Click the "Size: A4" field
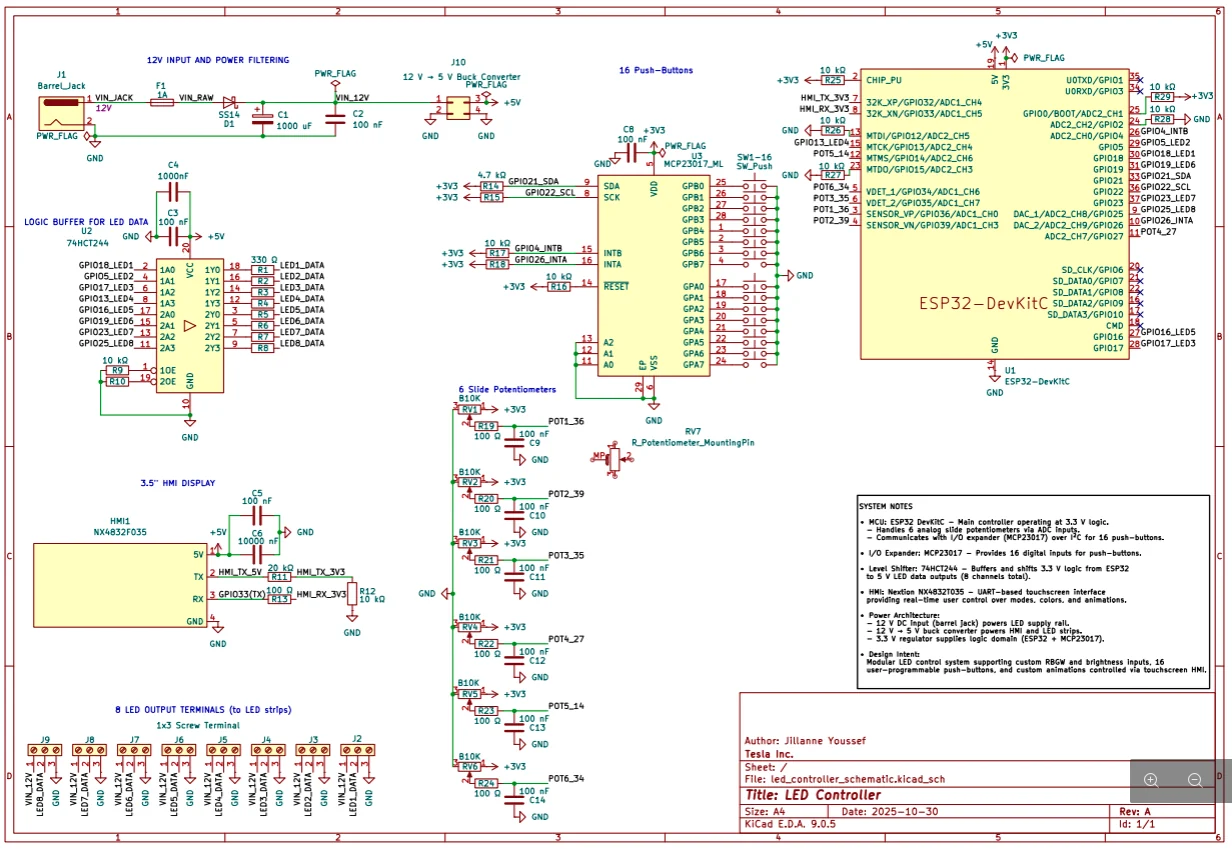The height and width of the screenshot is (849, 1232). pos(766,811)
